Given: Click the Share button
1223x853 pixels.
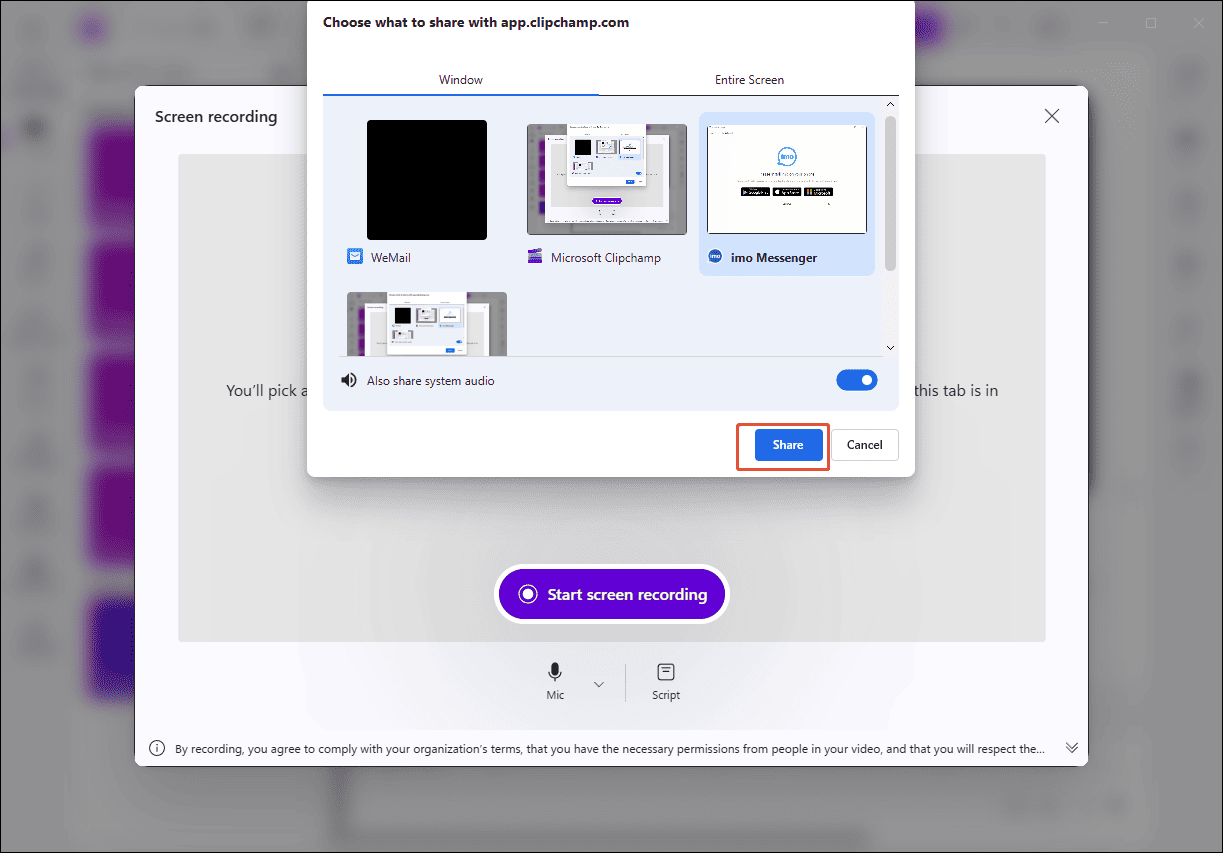Looking at the screenshot, I should point(786,444).
